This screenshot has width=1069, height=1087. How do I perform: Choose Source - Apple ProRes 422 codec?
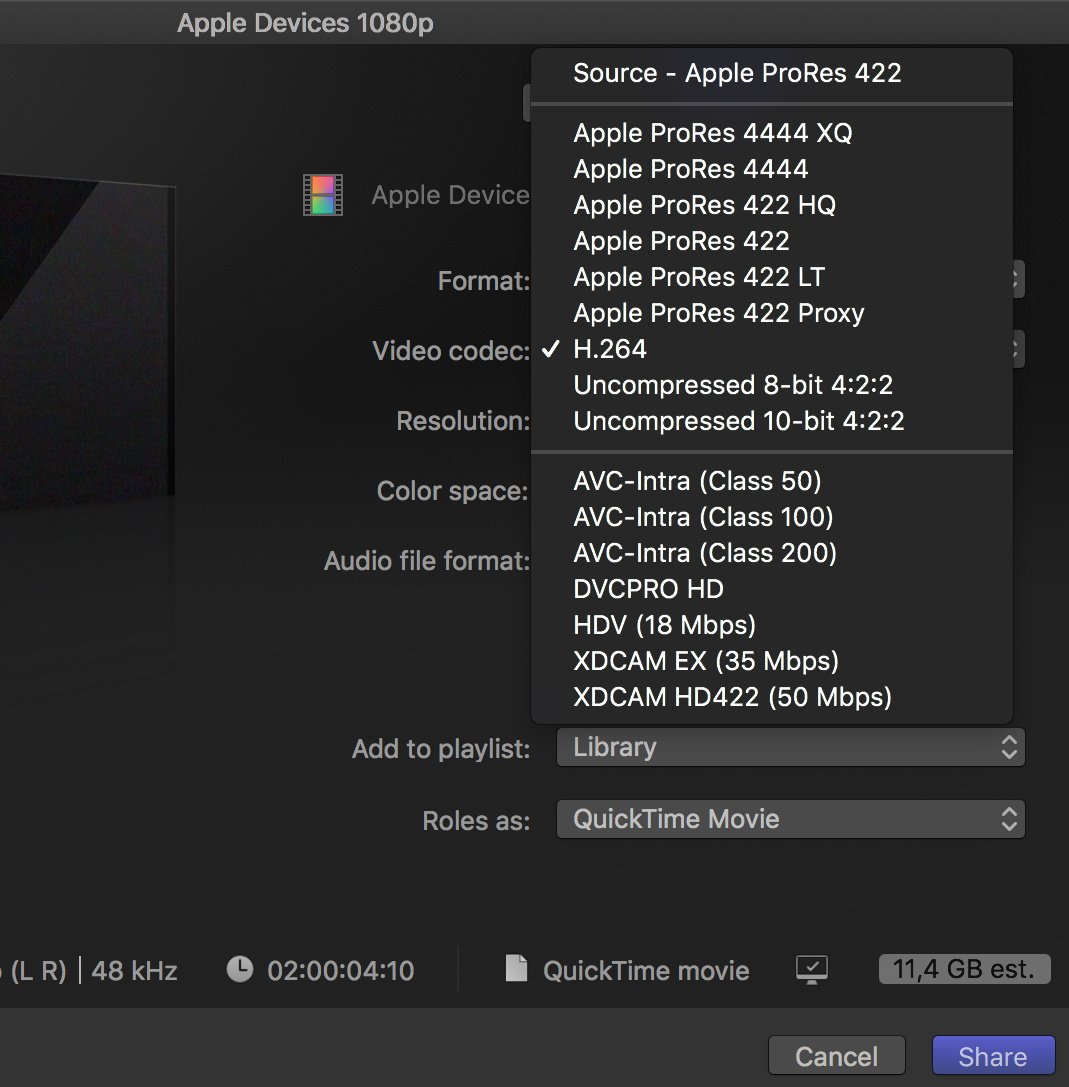click(x=772, y=73)
